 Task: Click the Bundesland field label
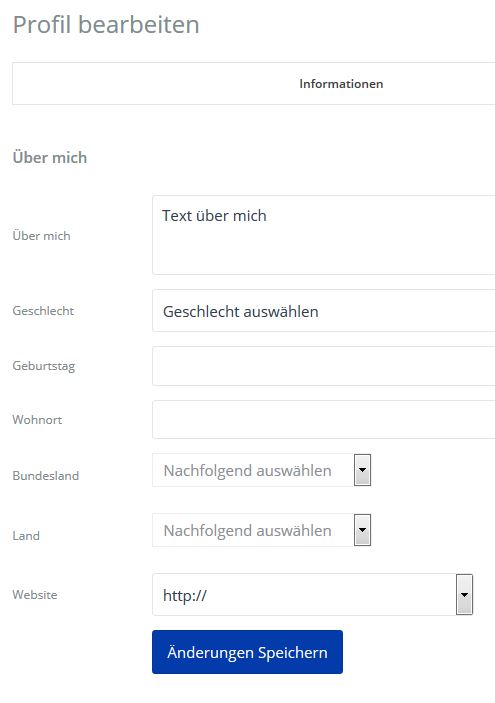coord(46,475)
